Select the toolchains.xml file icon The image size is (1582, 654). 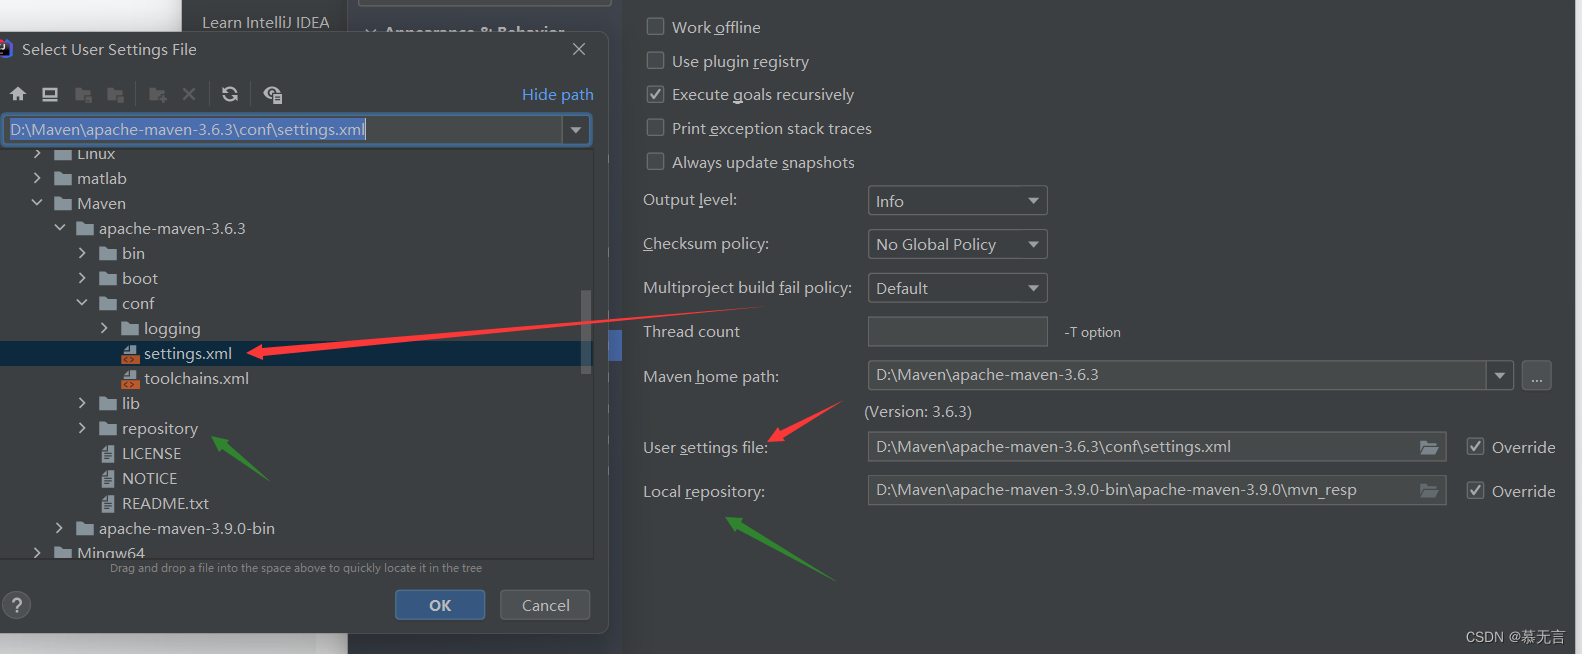coord(130,379)
